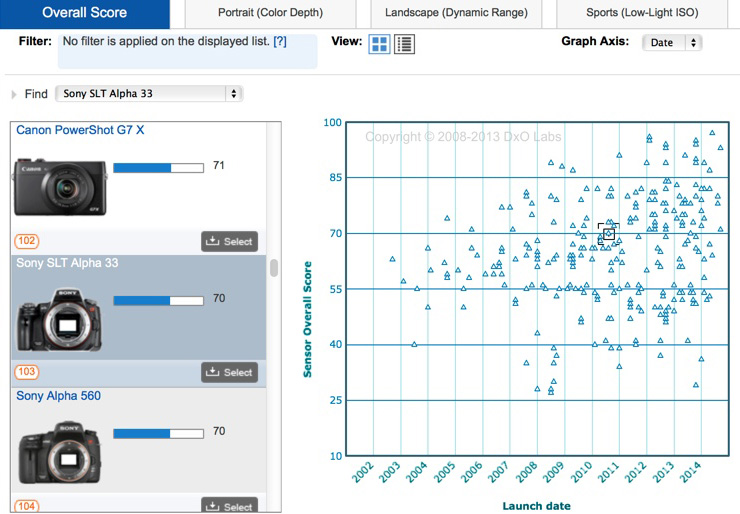Viewport: 740px width, 514px height.
Task: Select the Sony SLT Alpha 33 camera
Action: coord(229,372)
